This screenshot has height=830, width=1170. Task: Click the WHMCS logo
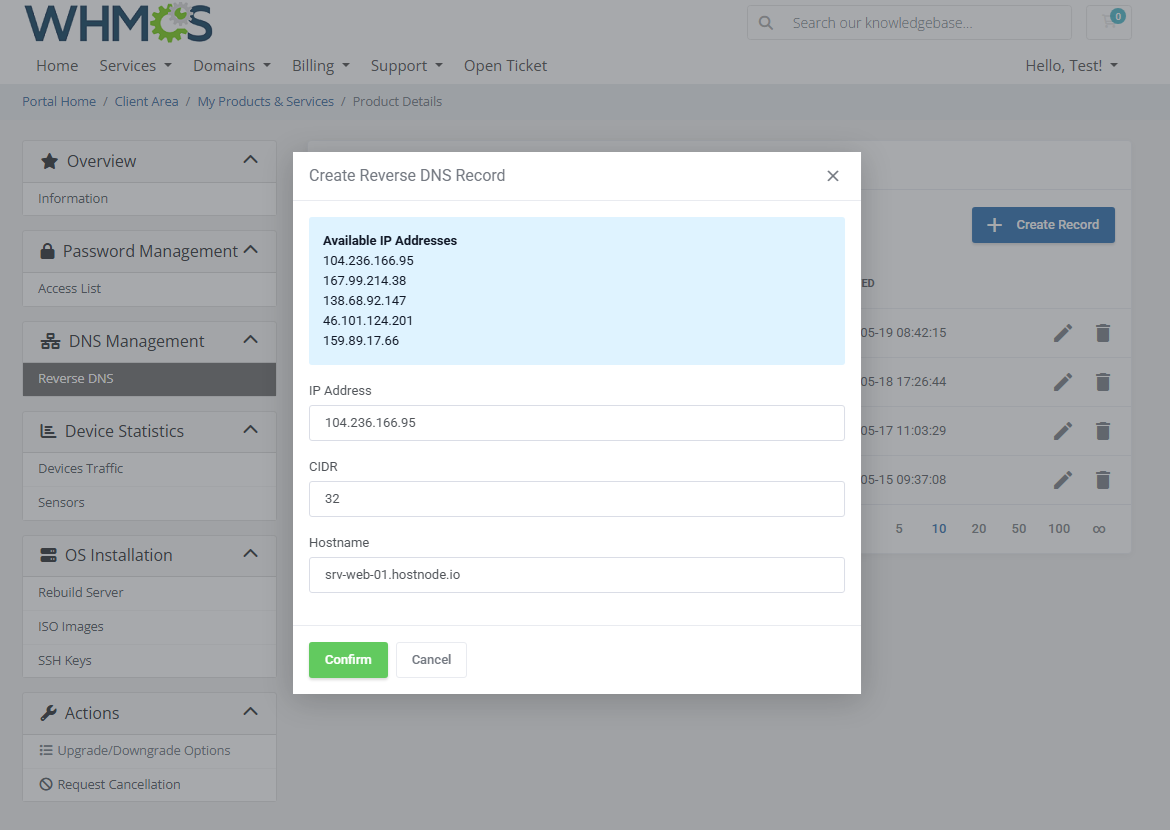pyautogui.click(x=118, y=22)
